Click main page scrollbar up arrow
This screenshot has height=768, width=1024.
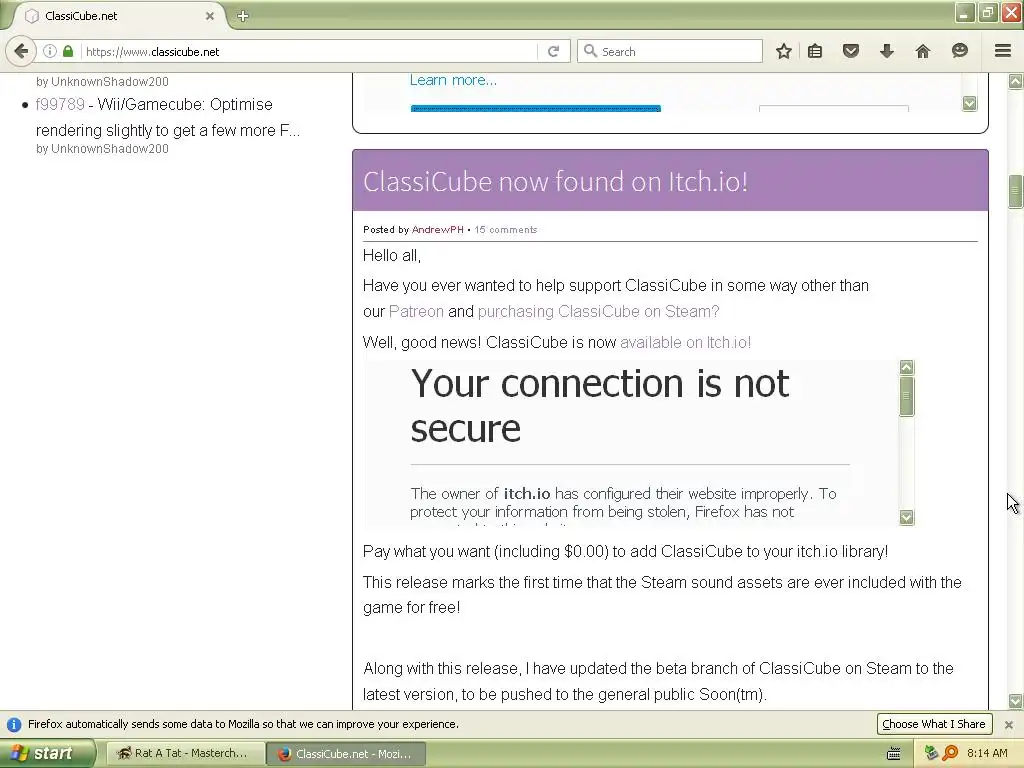click(x=1015, y=81)
